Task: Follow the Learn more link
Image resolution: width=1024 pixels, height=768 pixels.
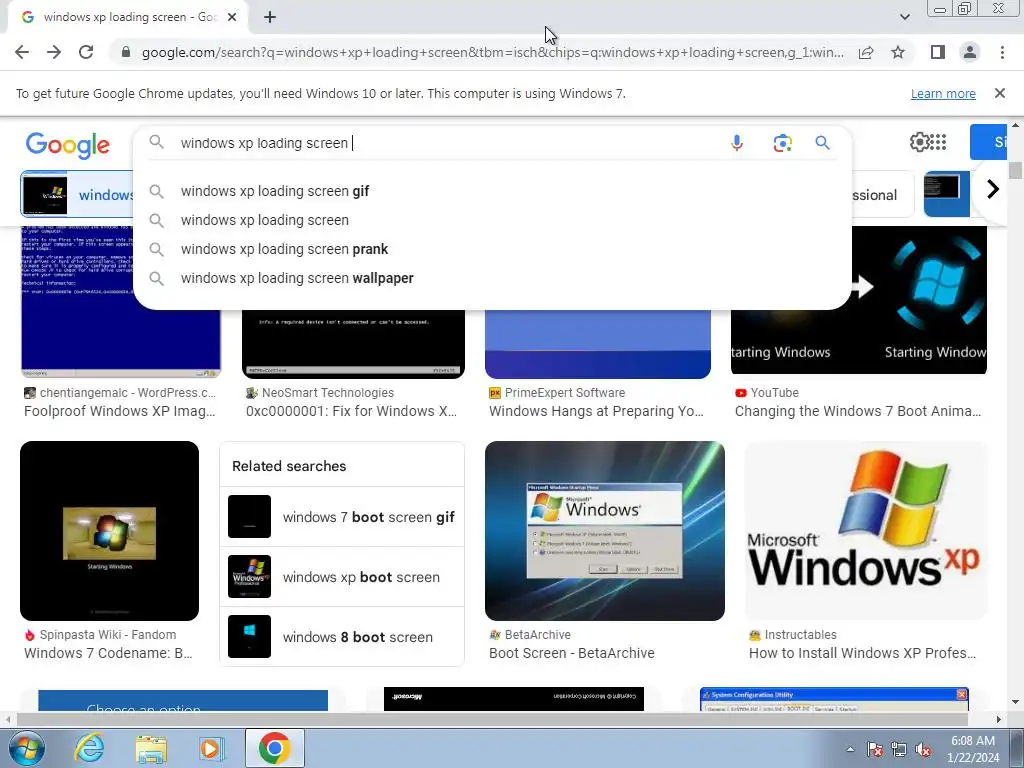Action: click(x=943, y=93)
